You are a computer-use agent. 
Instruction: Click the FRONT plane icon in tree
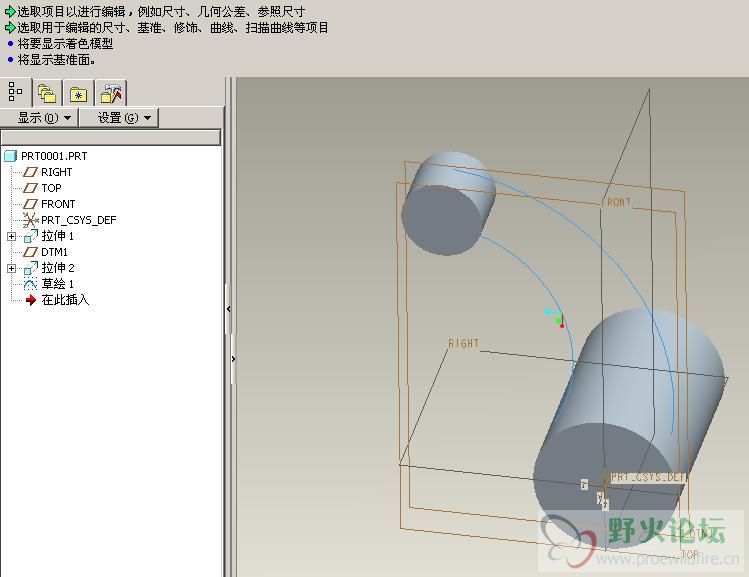[x=31, y=204]
